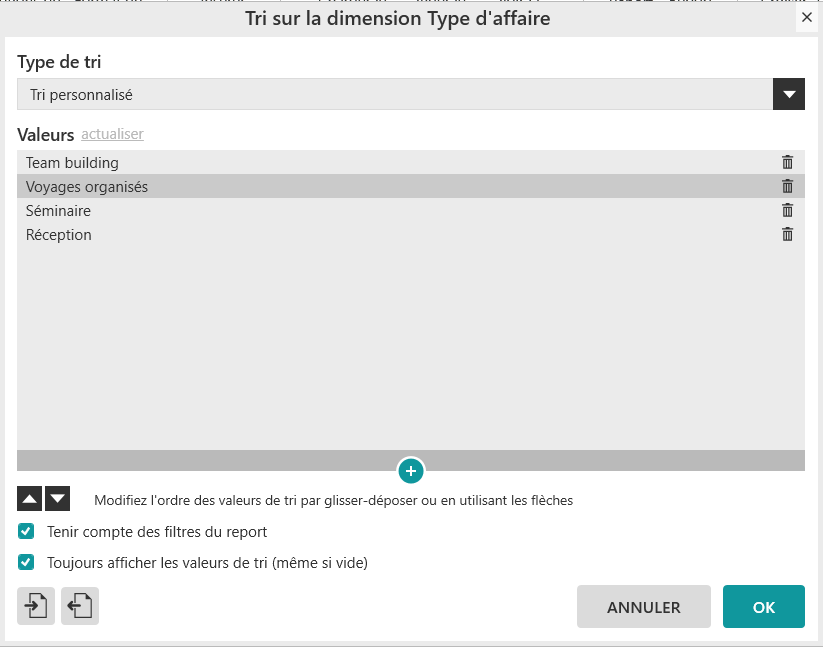Uncheck Tenir compte des filtres du report
The image size is (823, 647).
(27, 532)
